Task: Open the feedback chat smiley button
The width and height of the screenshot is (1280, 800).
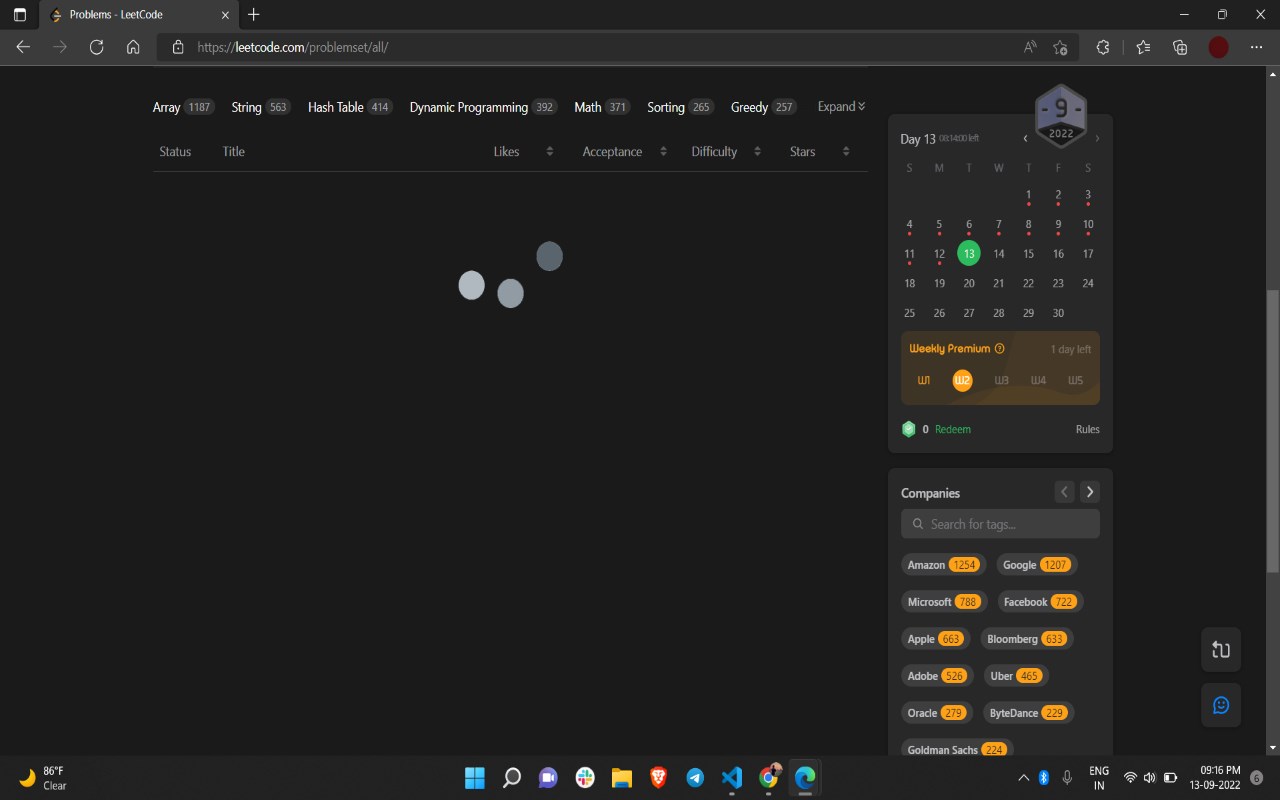Action: [1221, 705]
